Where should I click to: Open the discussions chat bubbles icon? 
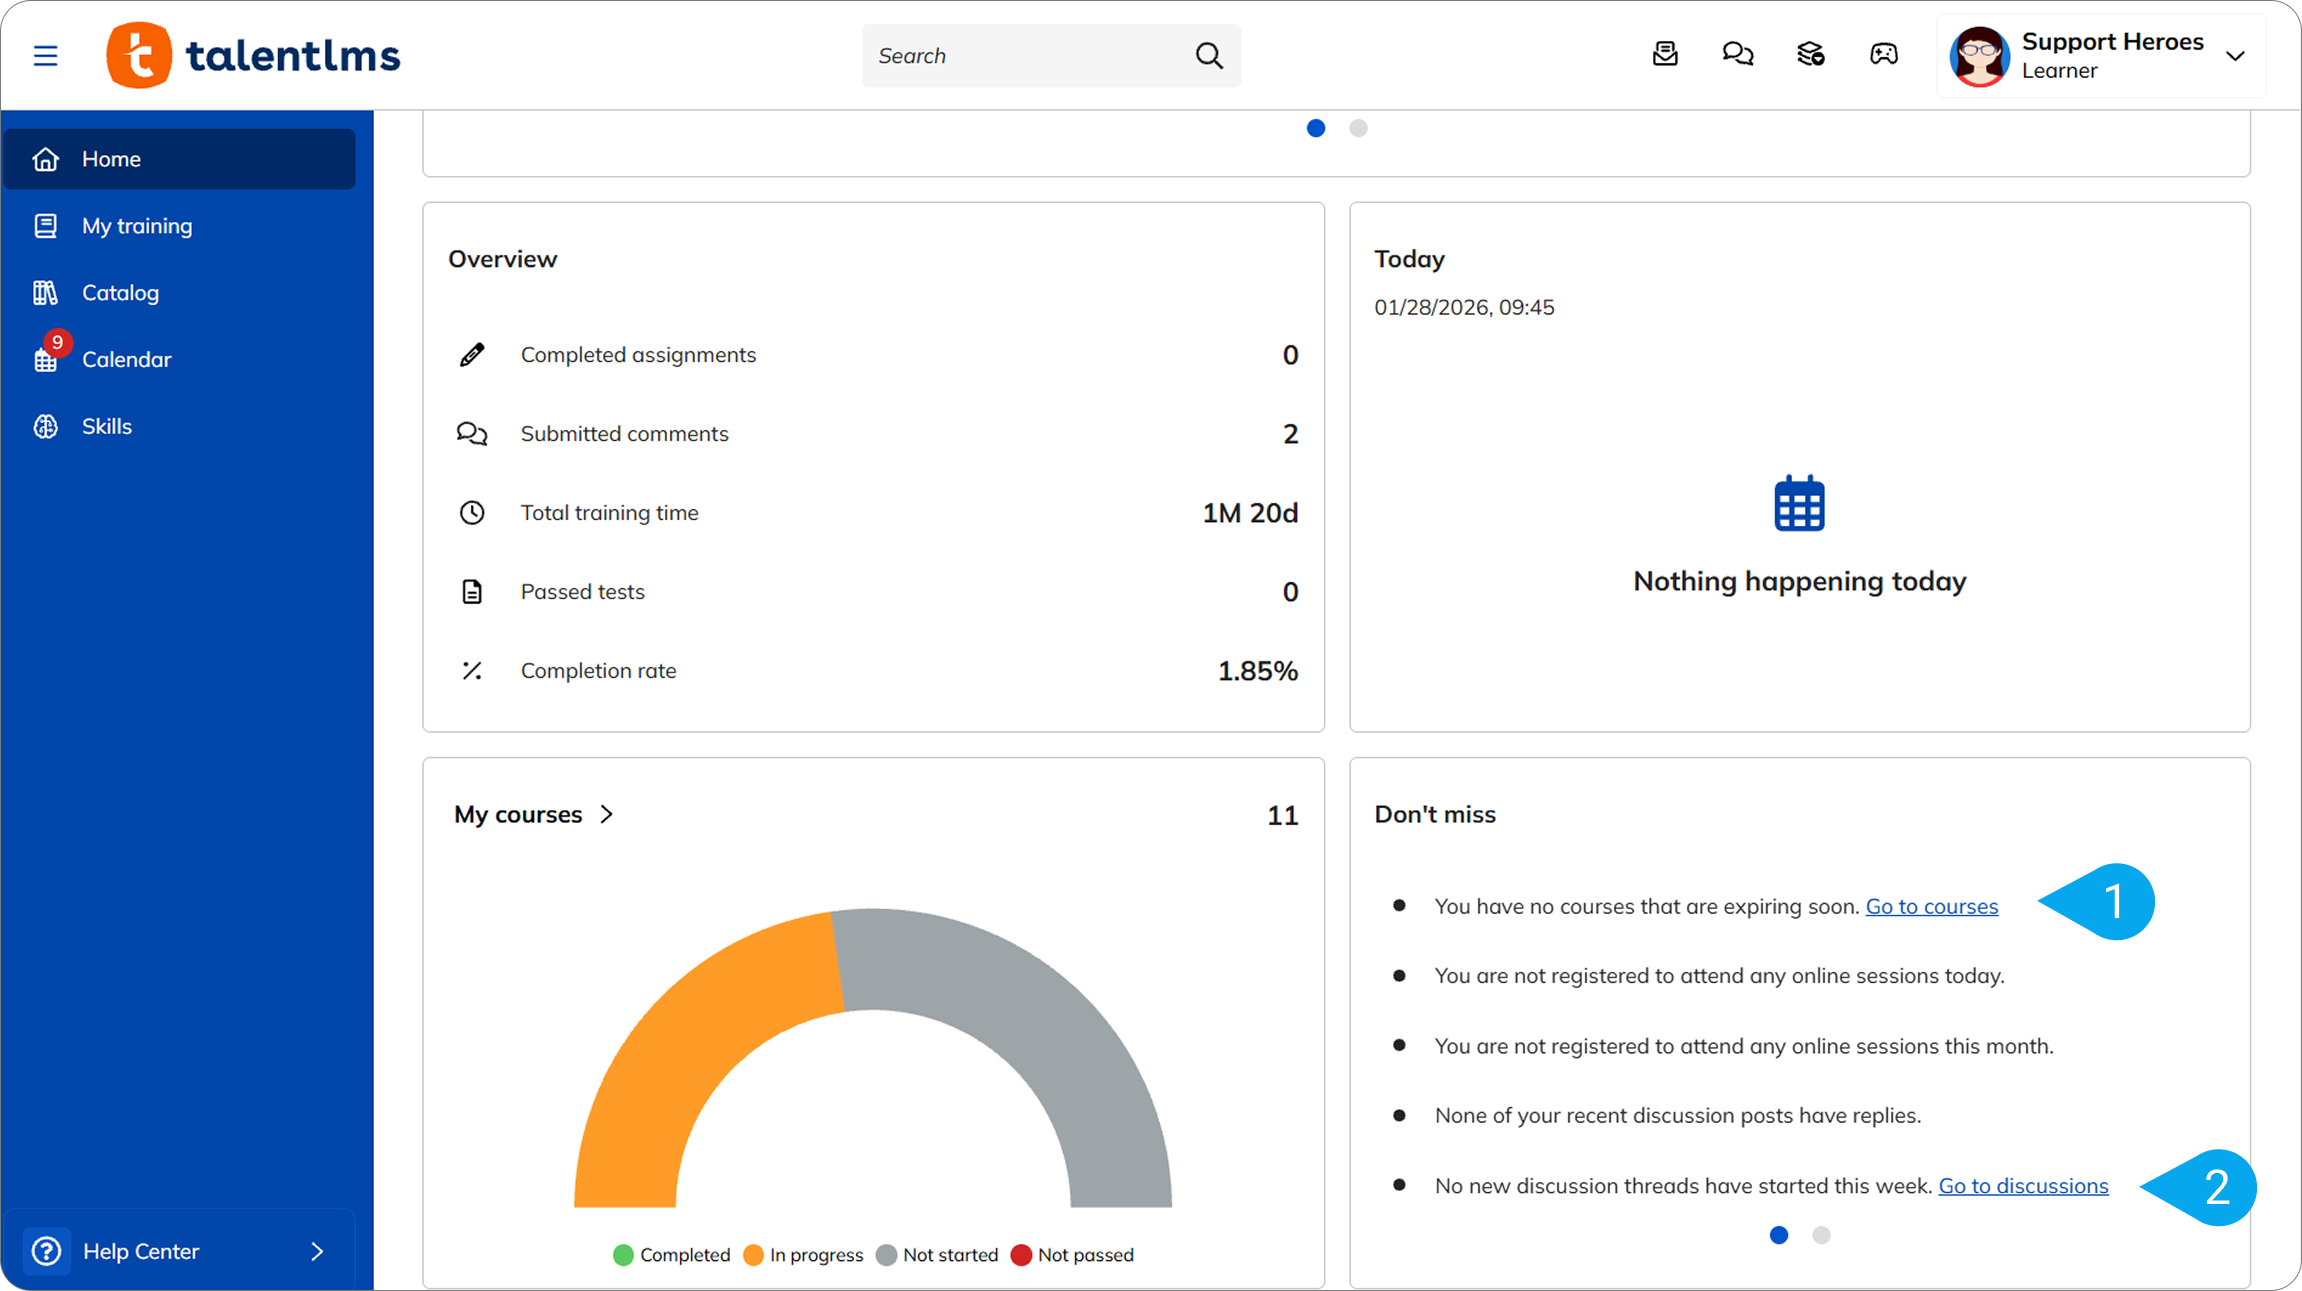click(1738, 54)
